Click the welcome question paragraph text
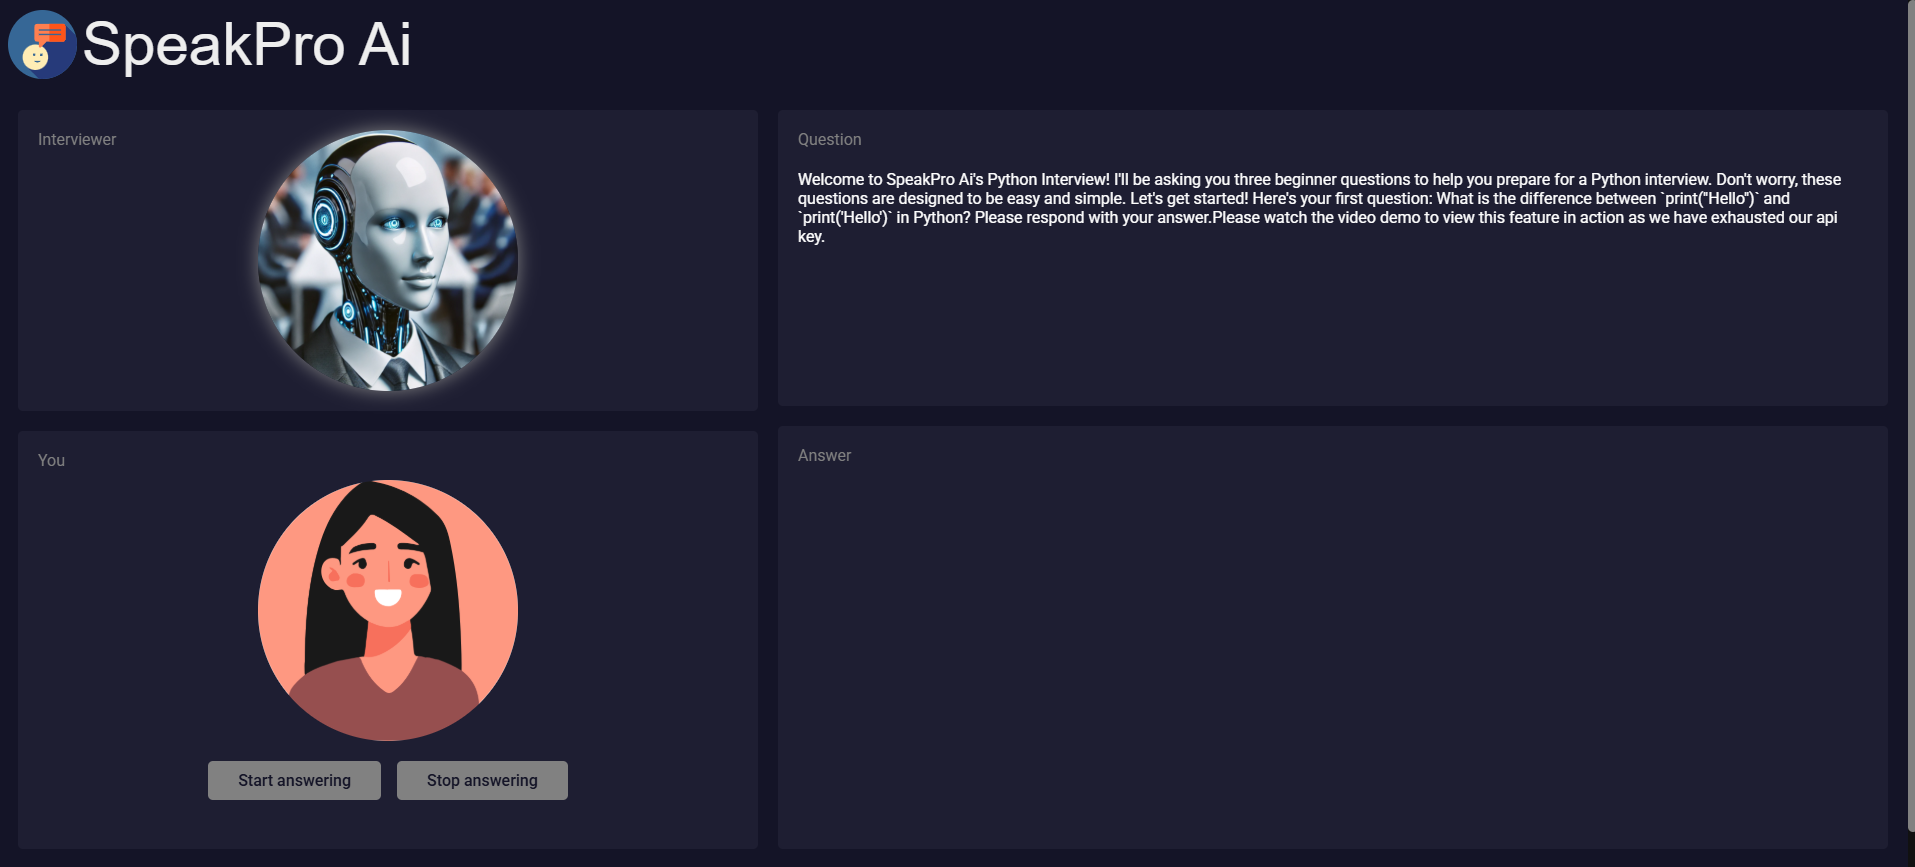Screen dimensions: 1915x867 pos(1320,208)
